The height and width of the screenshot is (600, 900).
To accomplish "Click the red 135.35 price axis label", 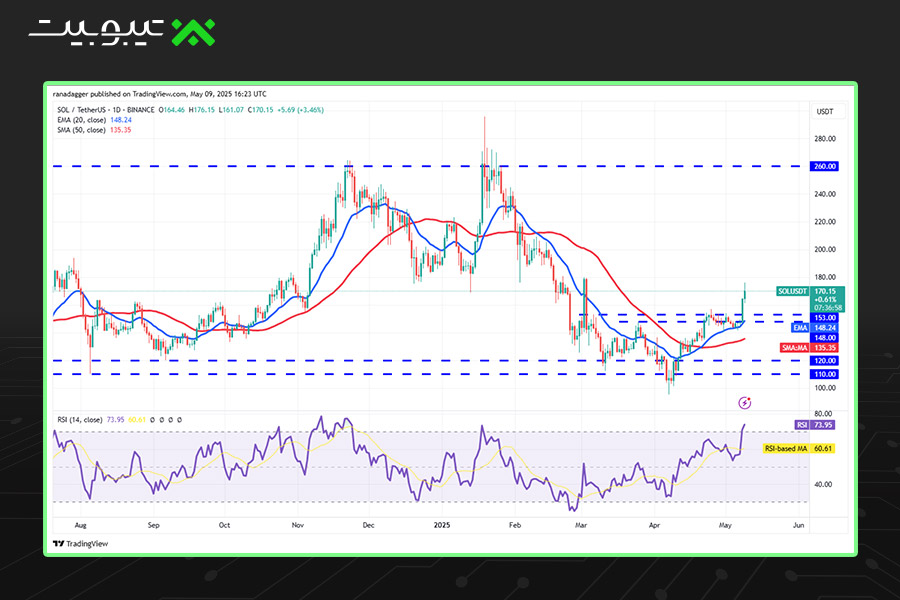I will point(825,348).
